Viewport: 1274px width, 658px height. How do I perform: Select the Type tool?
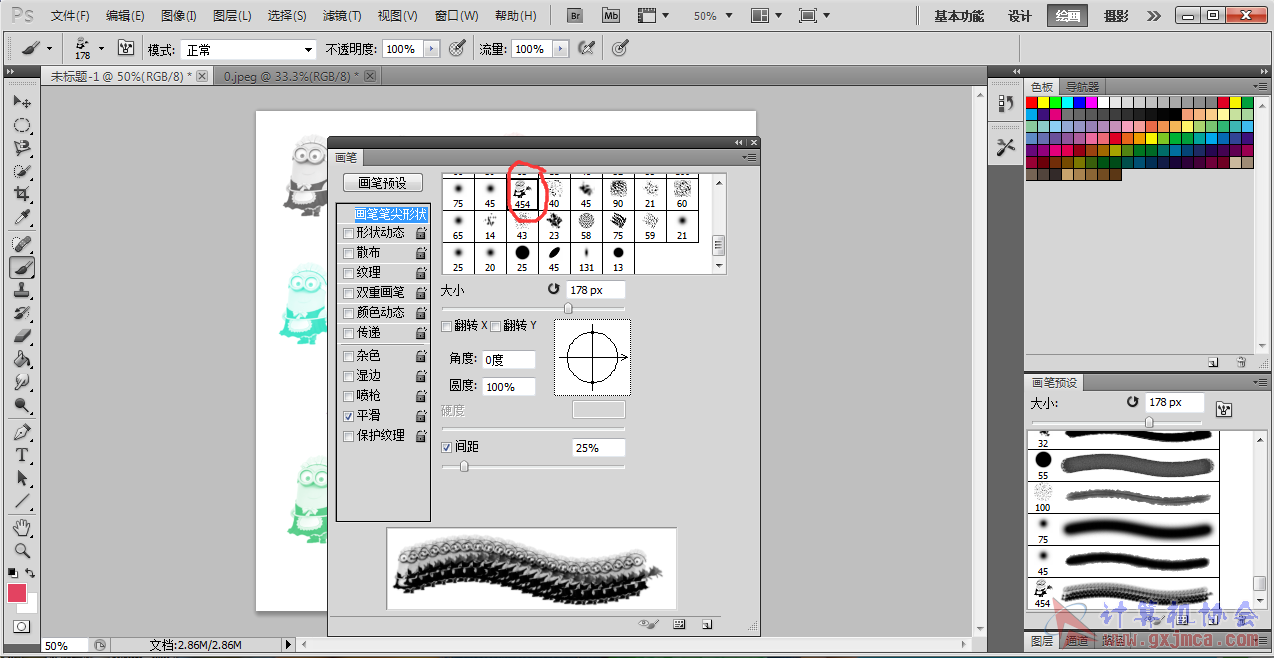click(x=21, y=455)
